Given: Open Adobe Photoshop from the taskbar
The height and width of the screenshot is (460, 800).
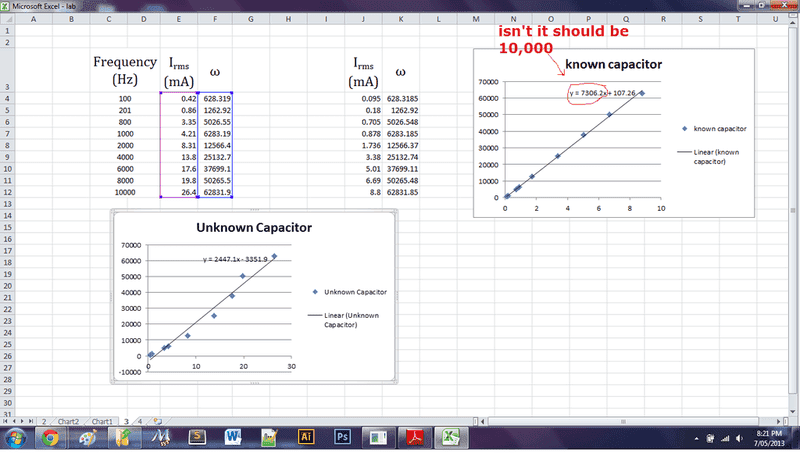Looking at the screenshot, I should click(341, 438).
